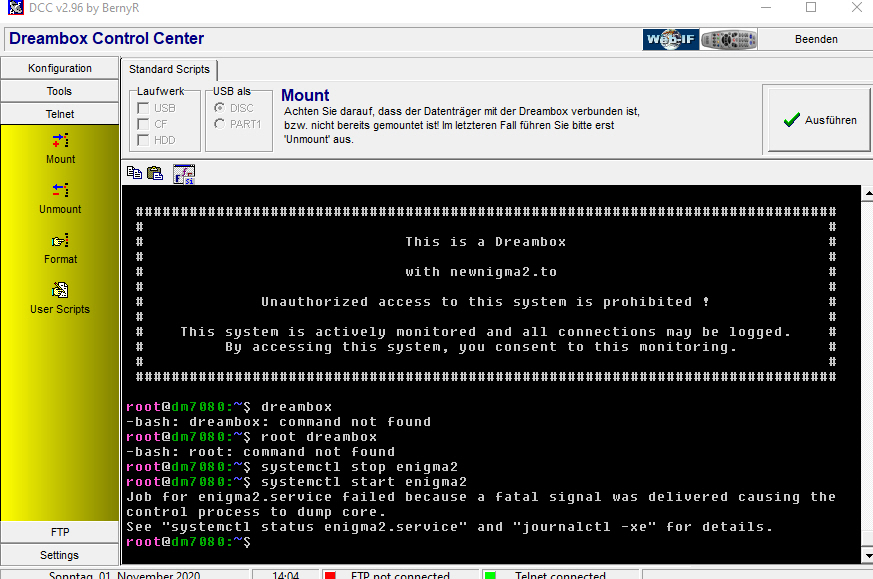
Task: Switch to the Telnet section
Action: click(60, 114)
